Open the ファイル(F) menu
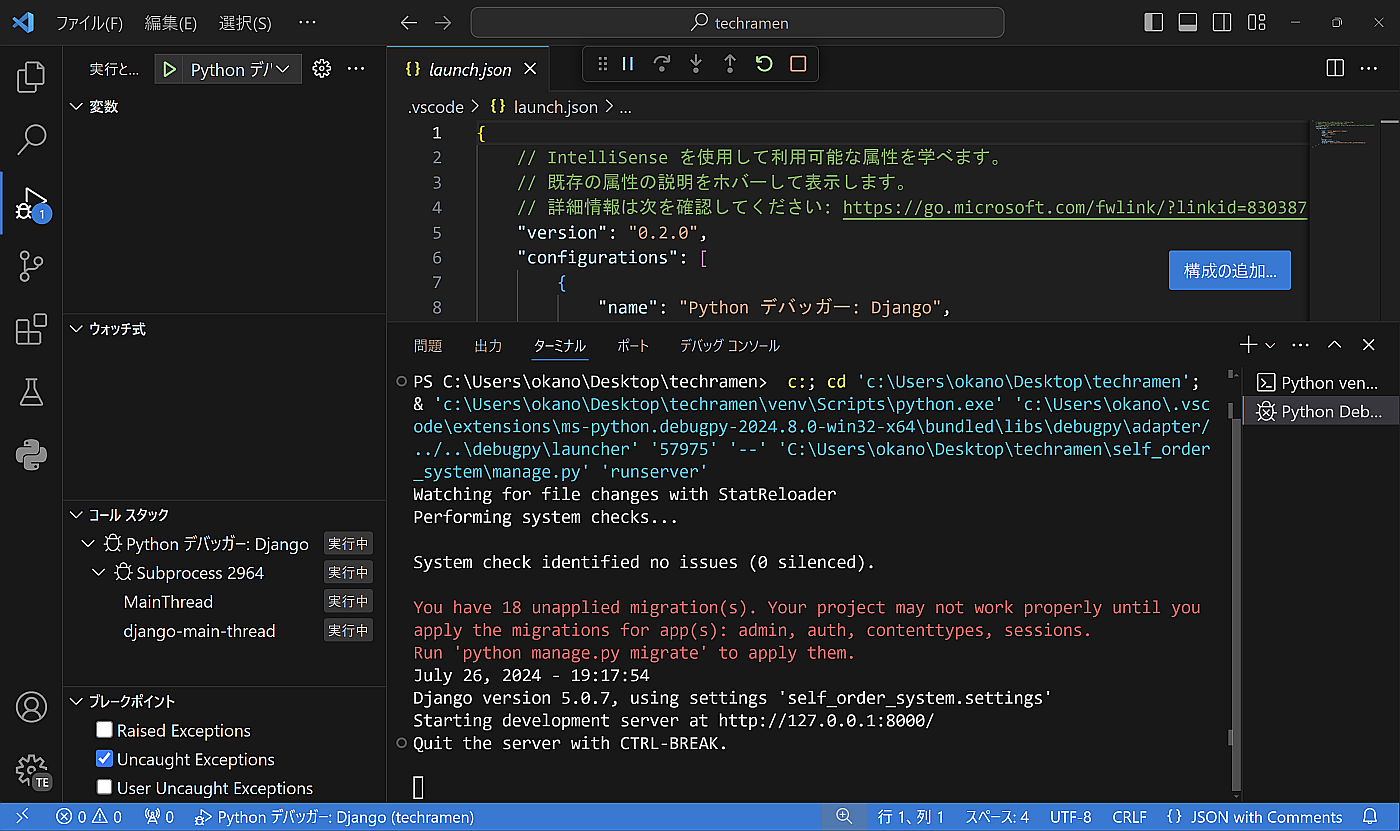1400x831 pixels. 89,22
